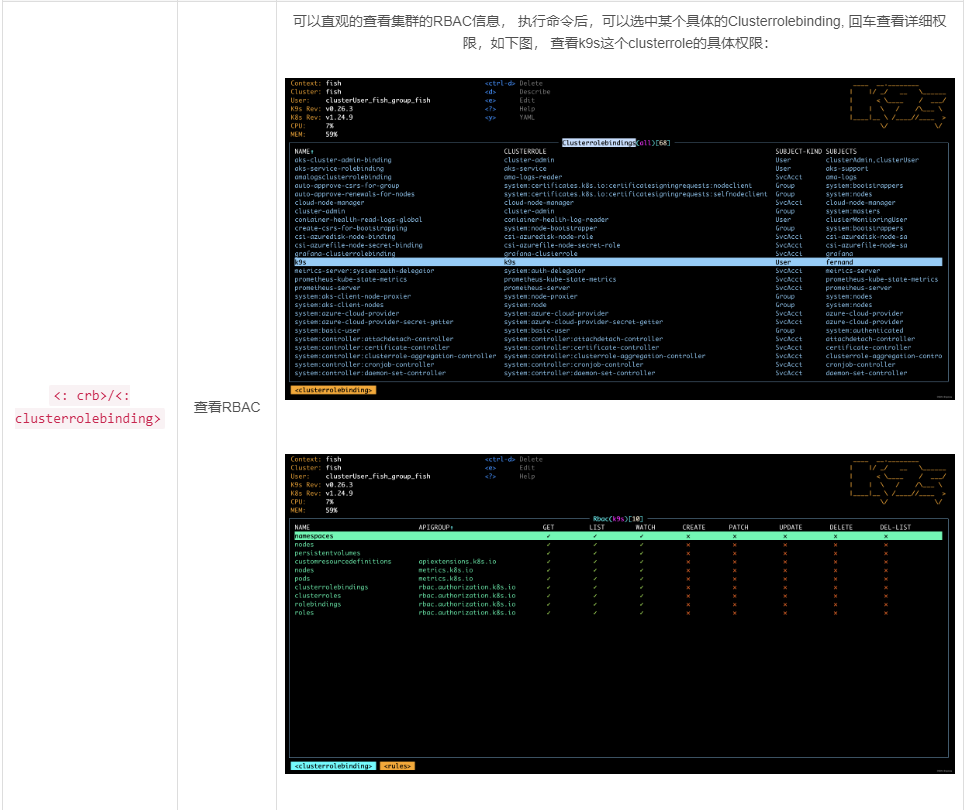This screenshot has height=810, width=967.
Task: Click the 'apiextensions.k8s.io' API group value
Action: click(458, 562)
